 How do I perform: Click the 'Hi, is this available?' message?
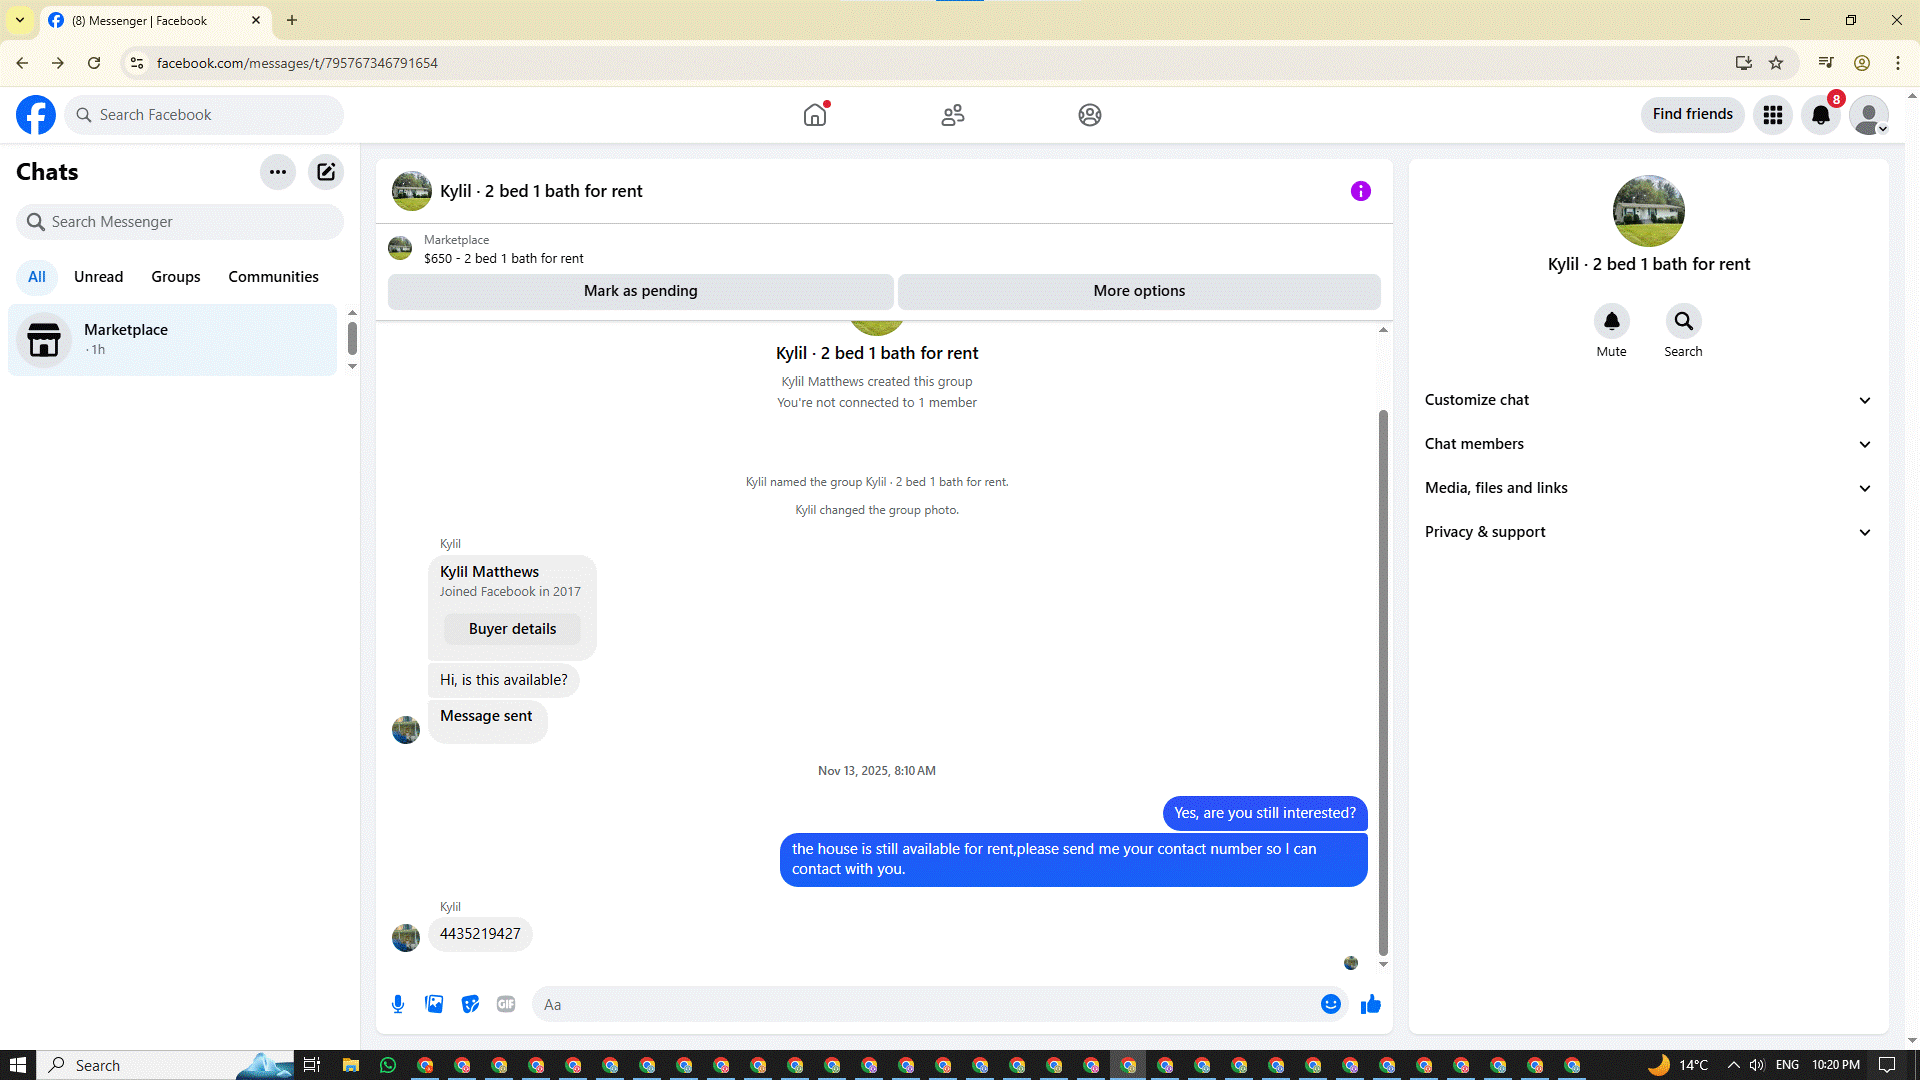click(504, 680)
